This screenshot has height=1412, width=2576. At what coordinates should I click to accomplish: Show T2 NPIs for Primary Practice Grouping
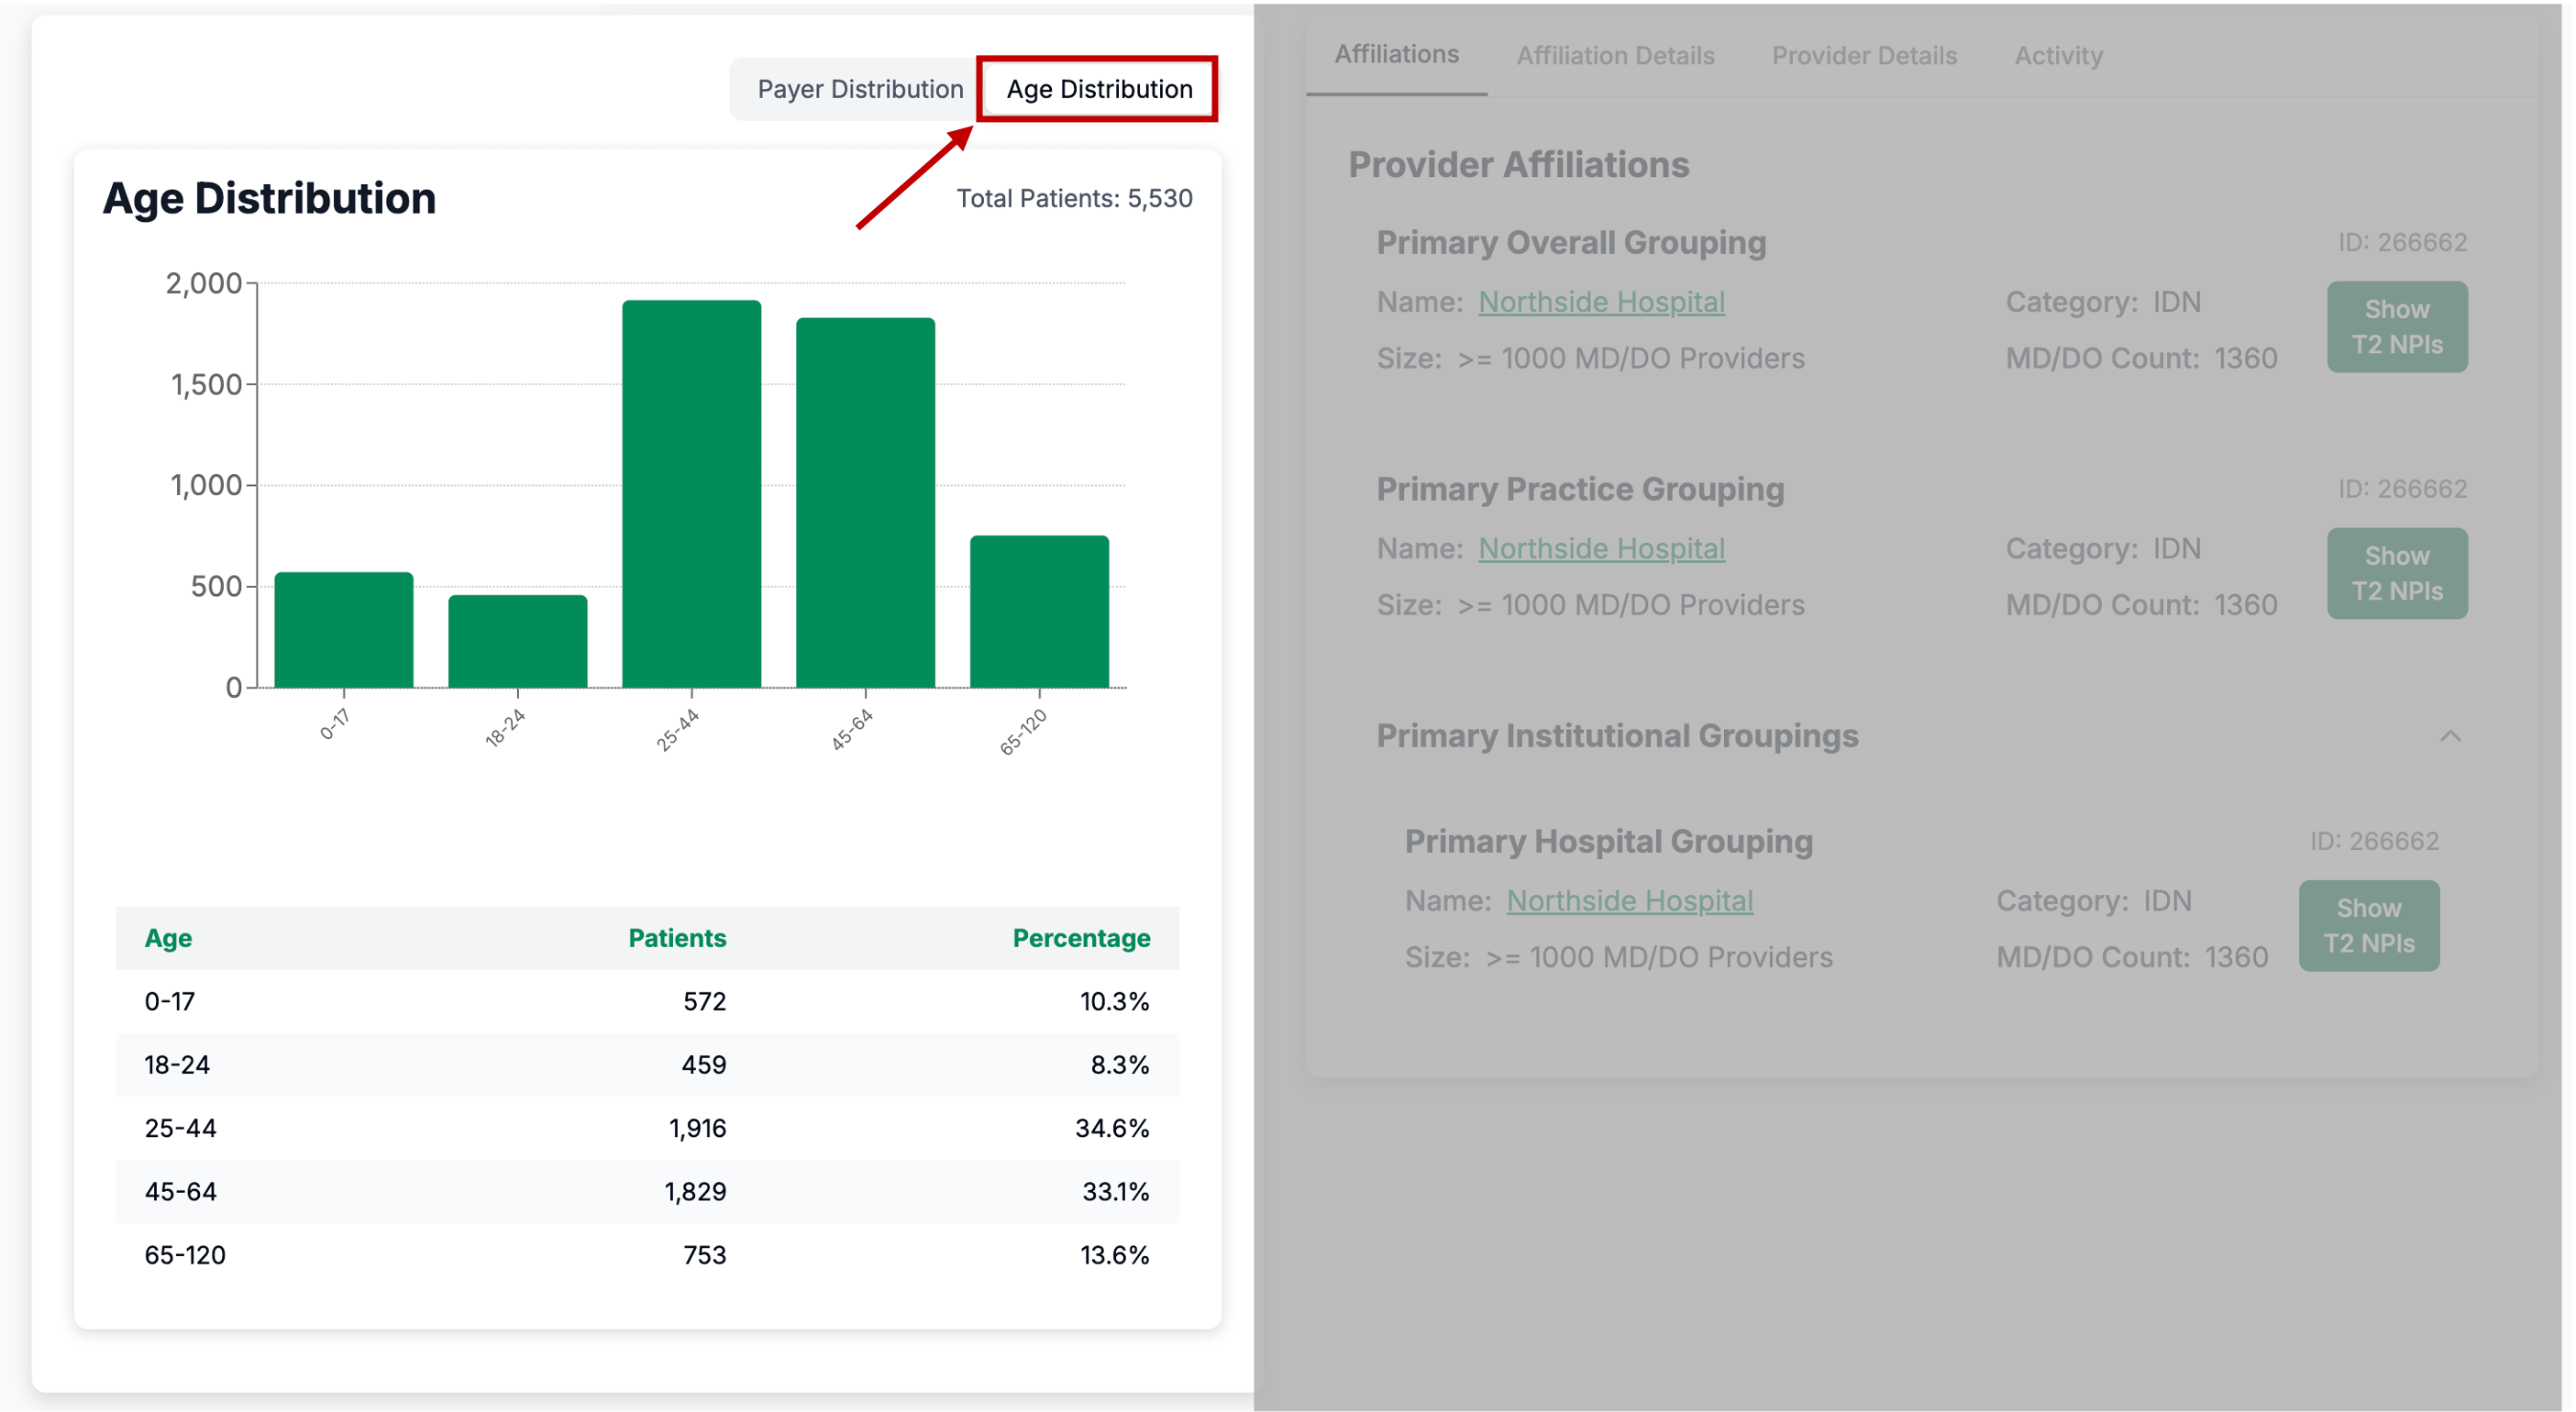click(x=2396, y=573)
